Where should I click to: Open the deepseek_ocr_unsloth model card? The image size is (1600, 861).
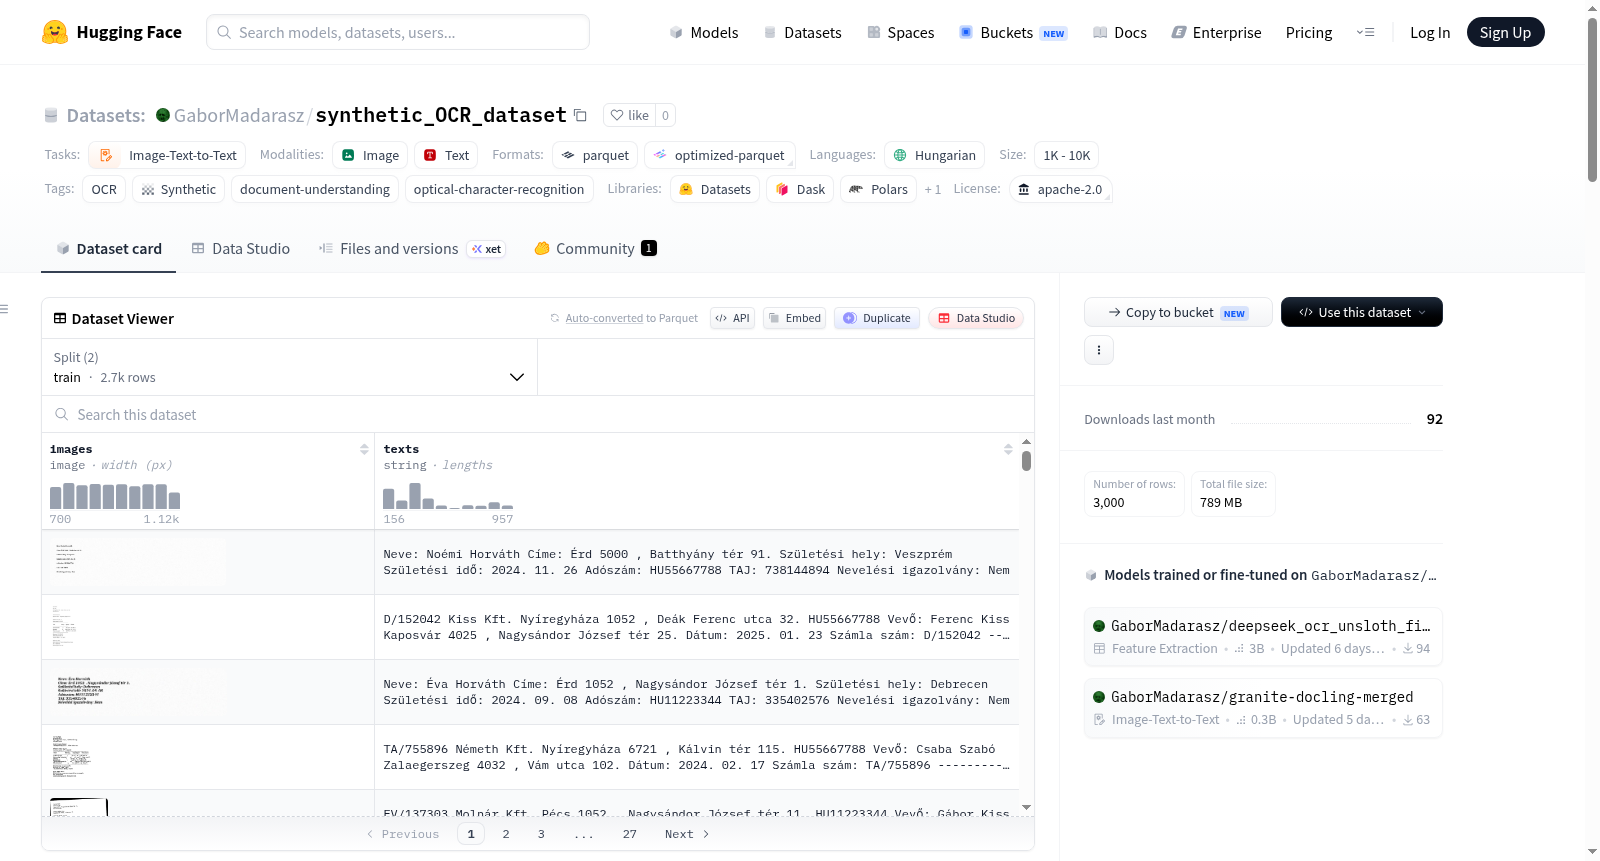pyautogui.click(x=1263, y=637)
